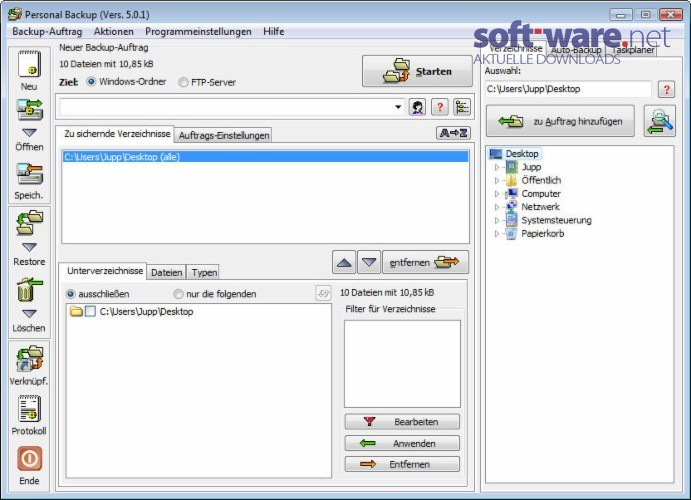691x500 pixels.
Task: Click the magnifier search icon button
Action: pyautogui.click(x=659, y=121)
